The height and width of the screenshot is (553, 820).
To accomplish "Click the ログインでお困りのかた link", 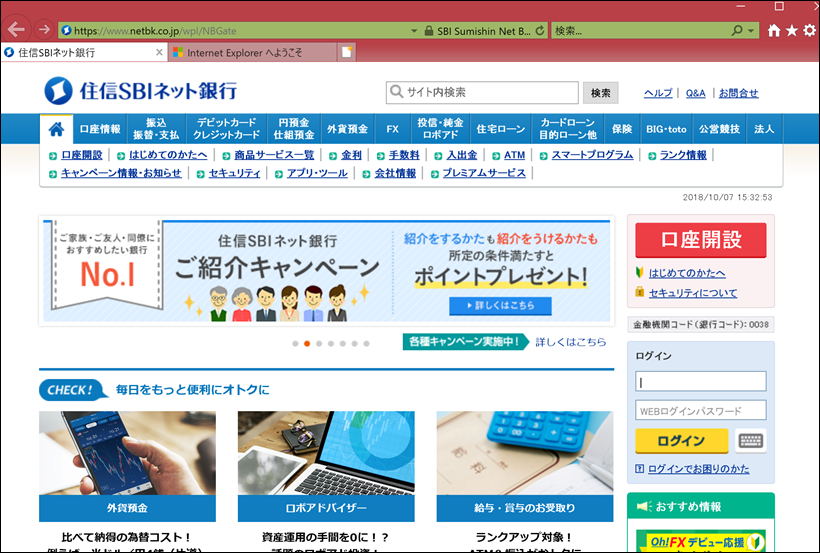I will (698, 468).
